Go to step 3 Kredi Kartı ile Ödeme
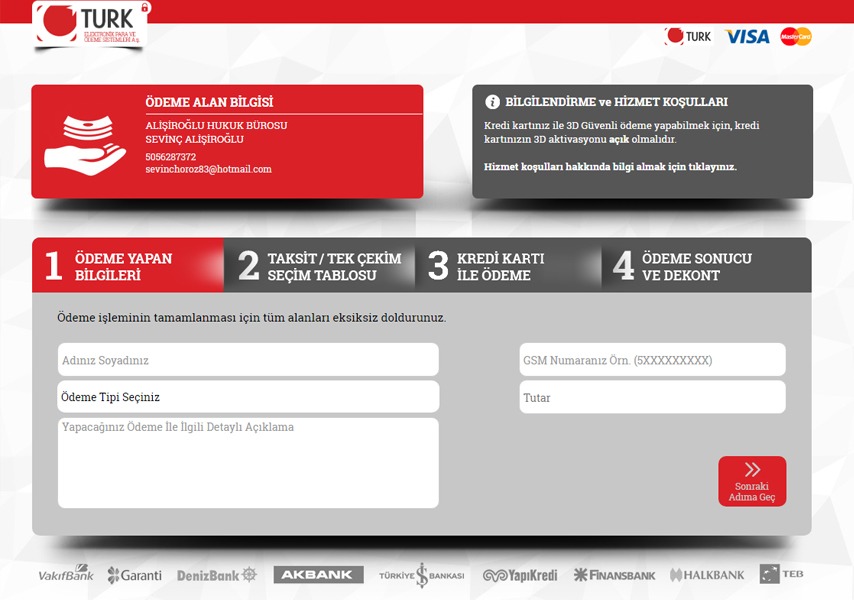The width and height of the screenshot is (854, 600). click(508, 266)
